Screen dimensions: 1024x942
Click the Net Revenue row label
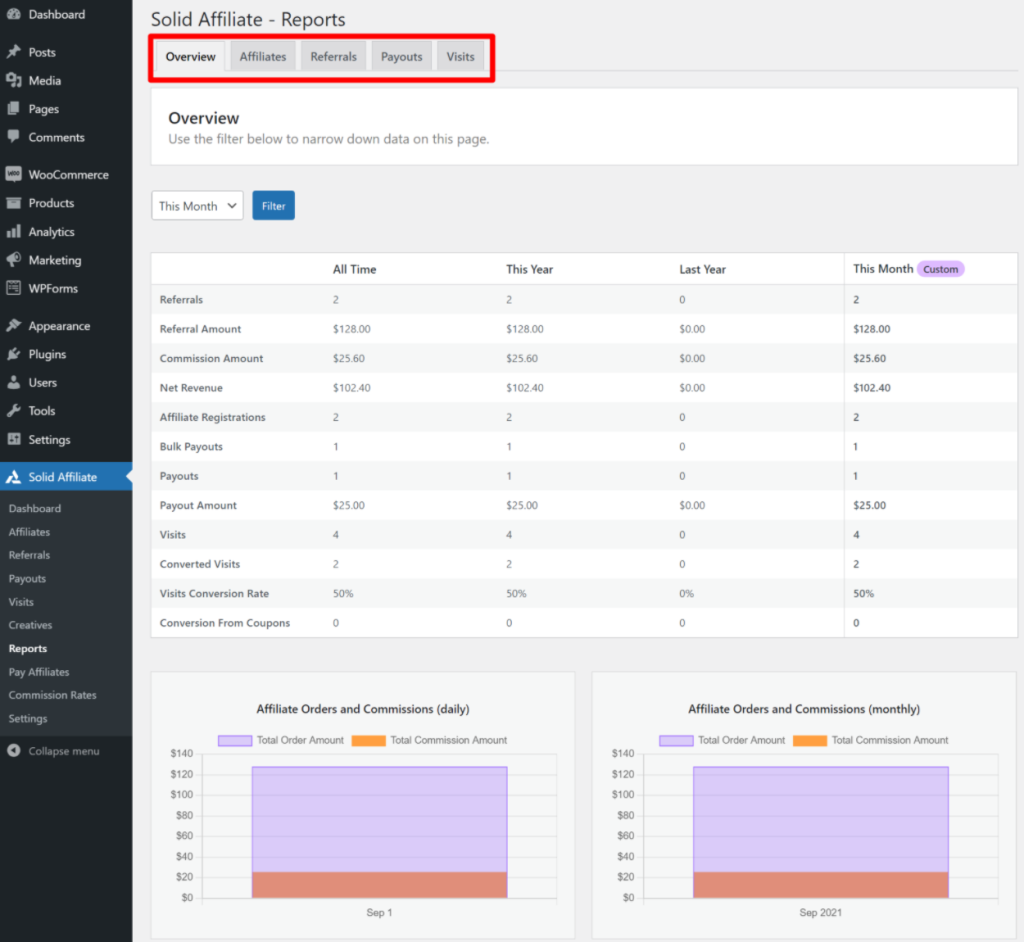pyautogui.click(x=191, y=388)
